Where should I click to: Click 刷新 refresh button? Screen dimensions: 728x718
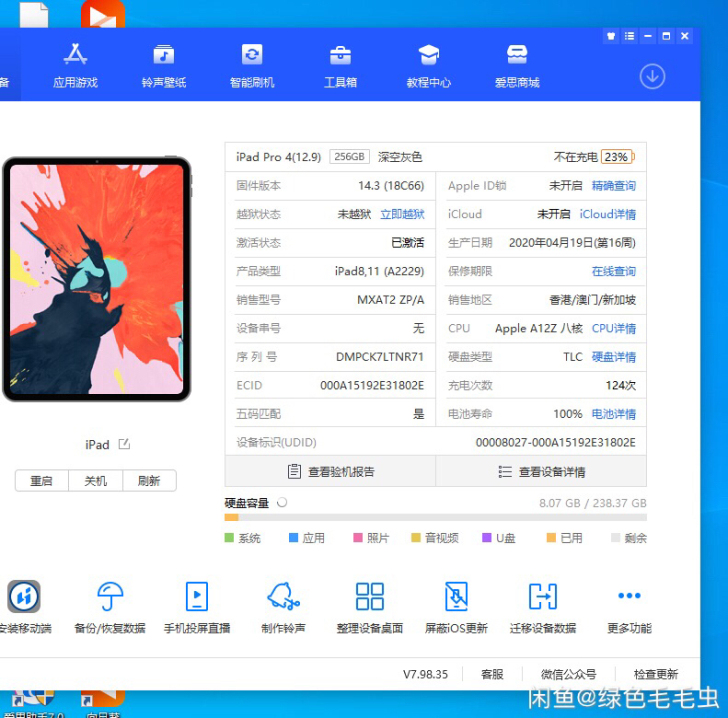149,481
